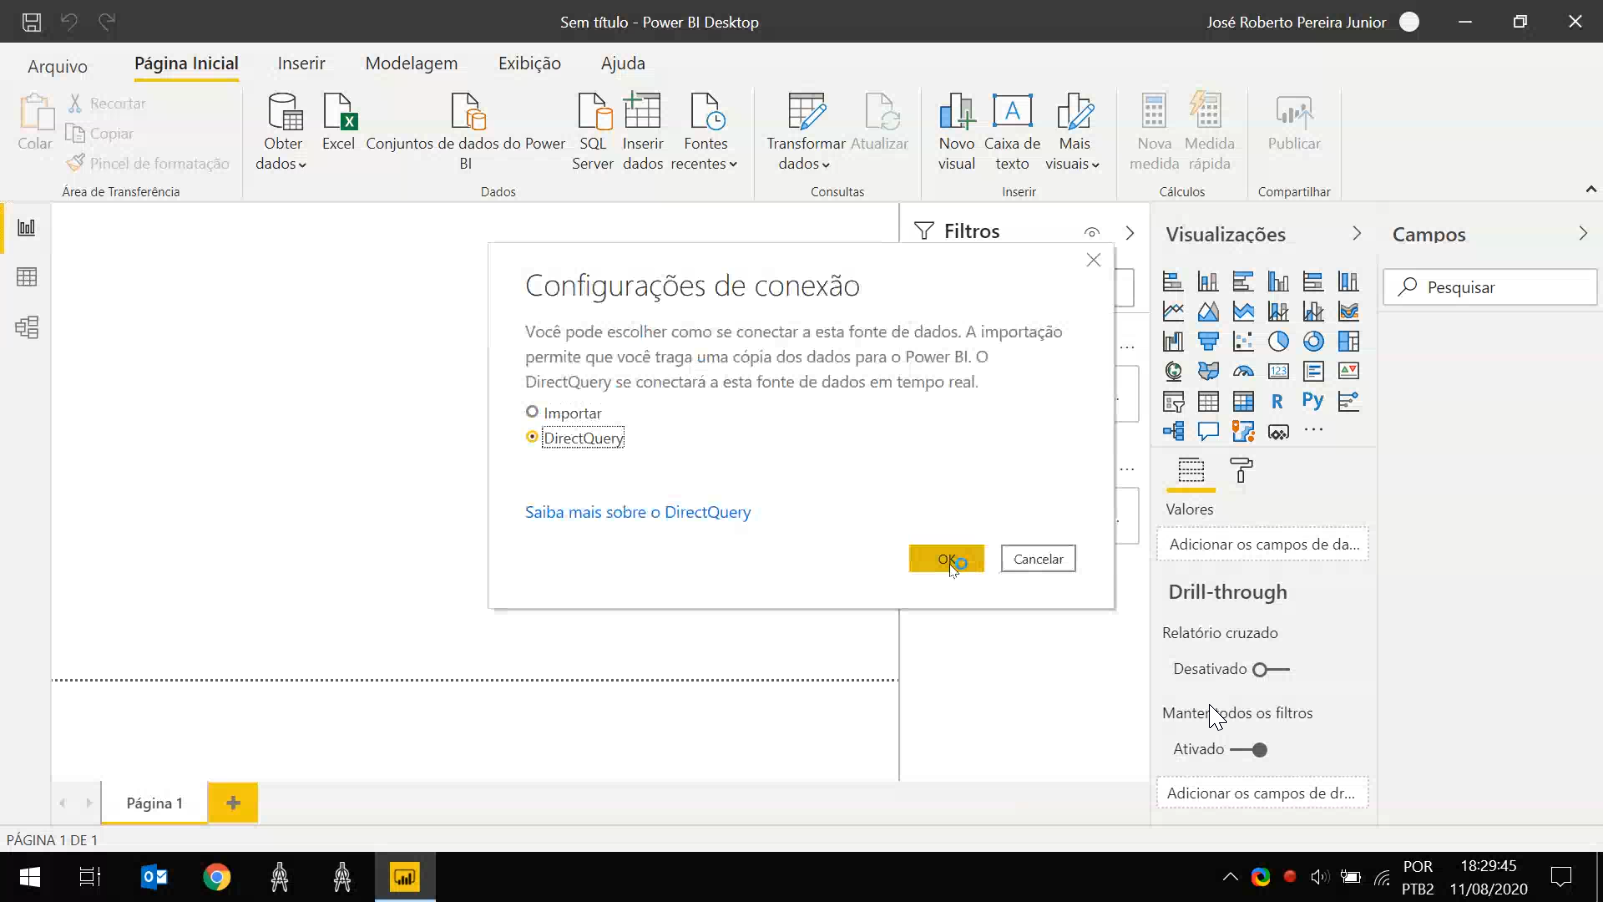
Task: Click the Pesquisar field in Campos
Action: (x=1490, y=287)
